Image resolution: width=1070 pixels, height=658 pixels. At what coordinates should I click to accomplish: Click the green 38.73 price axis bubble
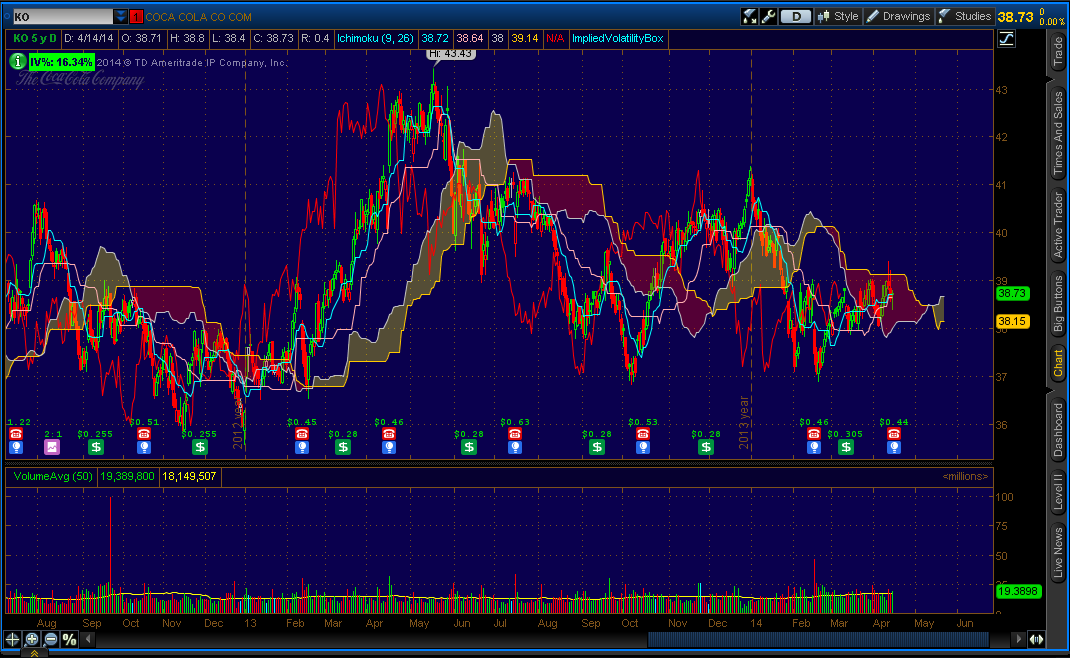1012,294
